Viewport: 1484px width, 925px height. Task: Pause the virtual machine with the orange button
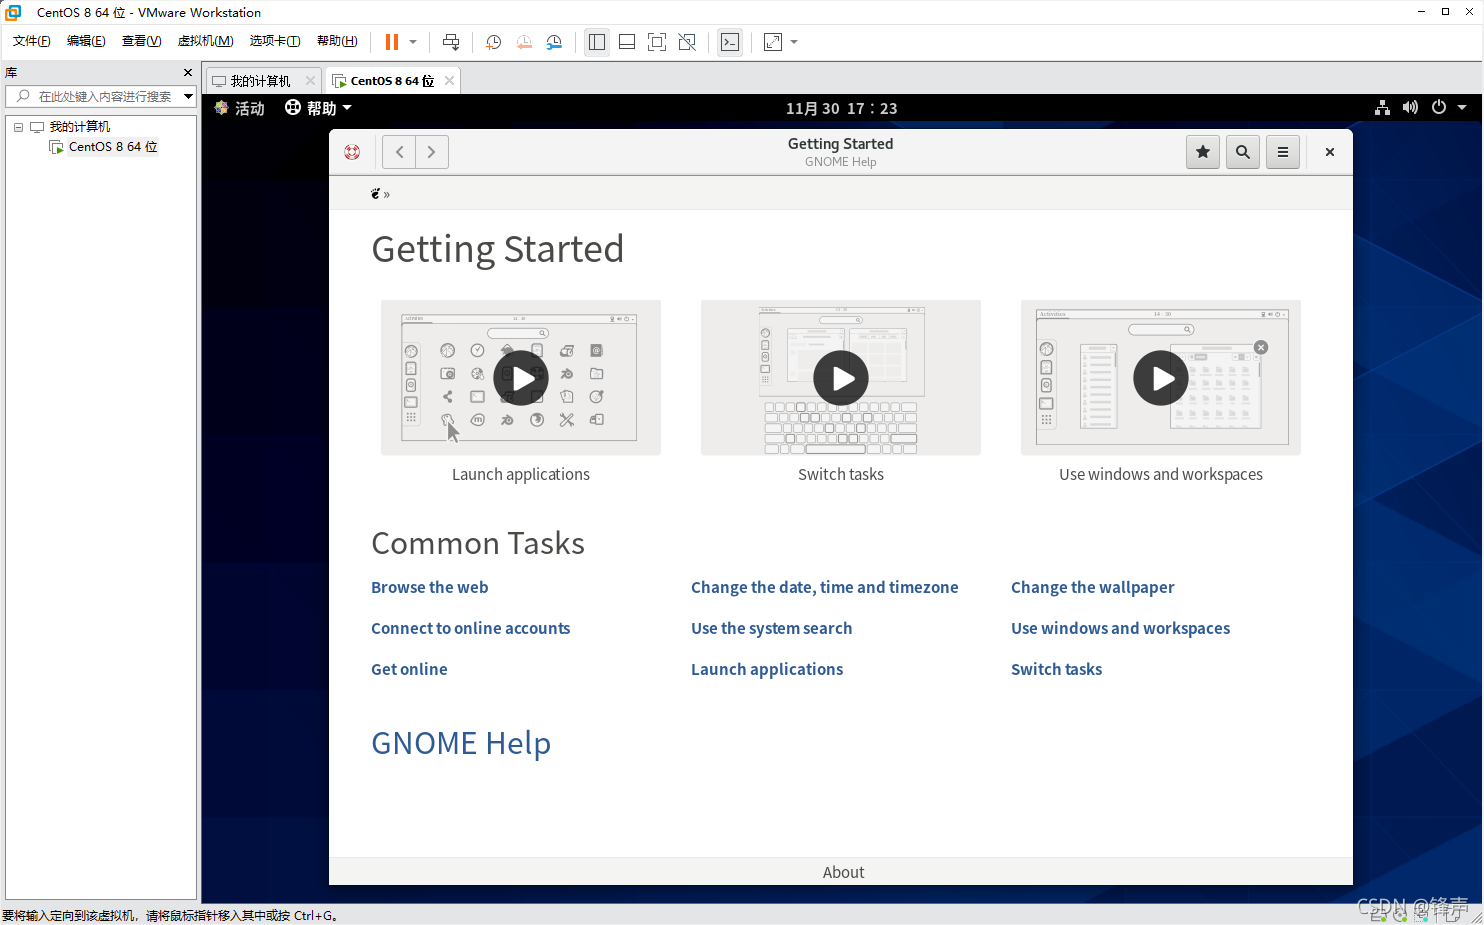pyautogui.click(x=392, y=42)
